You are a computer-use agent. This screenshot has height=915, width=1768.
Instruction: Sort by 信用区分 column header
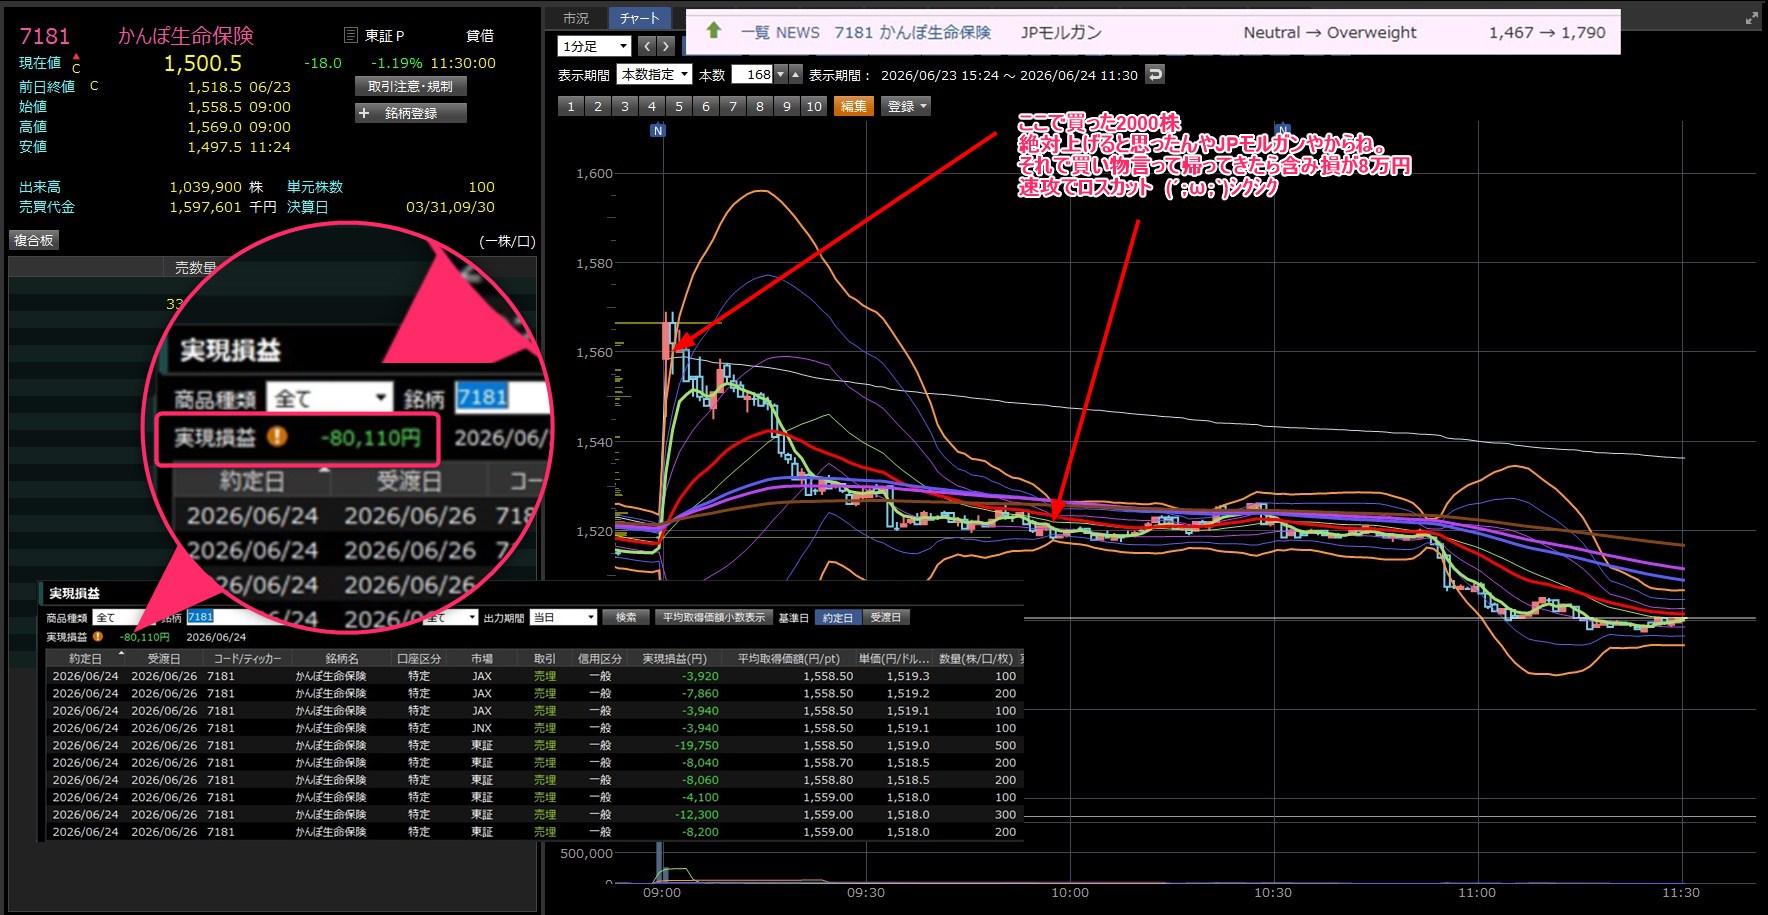[600, 658]
